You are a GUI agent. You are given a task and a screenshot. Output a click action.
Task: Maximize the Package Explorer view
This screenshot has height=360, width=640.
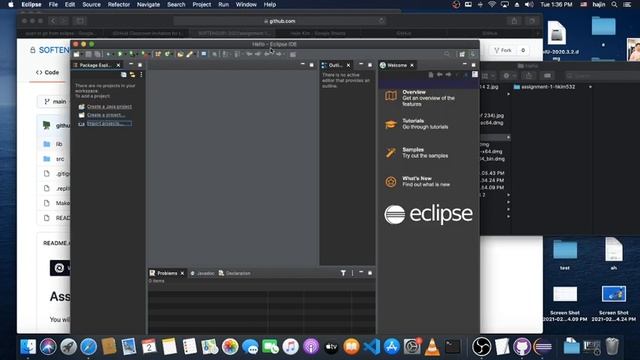point(140,65)
